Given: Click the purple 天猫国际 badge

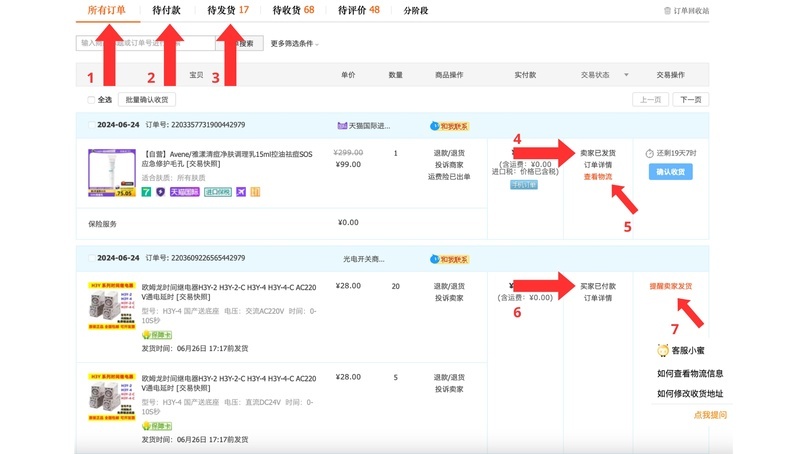Looking at the screenshot, I should (184, 192).
